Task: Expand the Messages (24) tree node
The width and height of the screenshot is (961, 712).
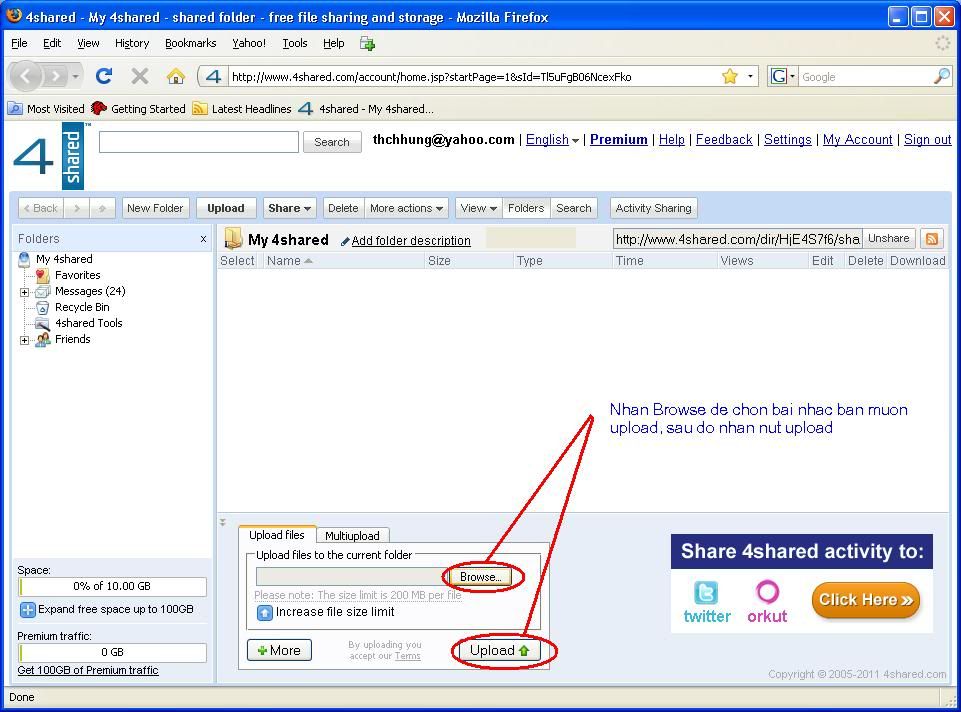Action: (x=25, y=292)
